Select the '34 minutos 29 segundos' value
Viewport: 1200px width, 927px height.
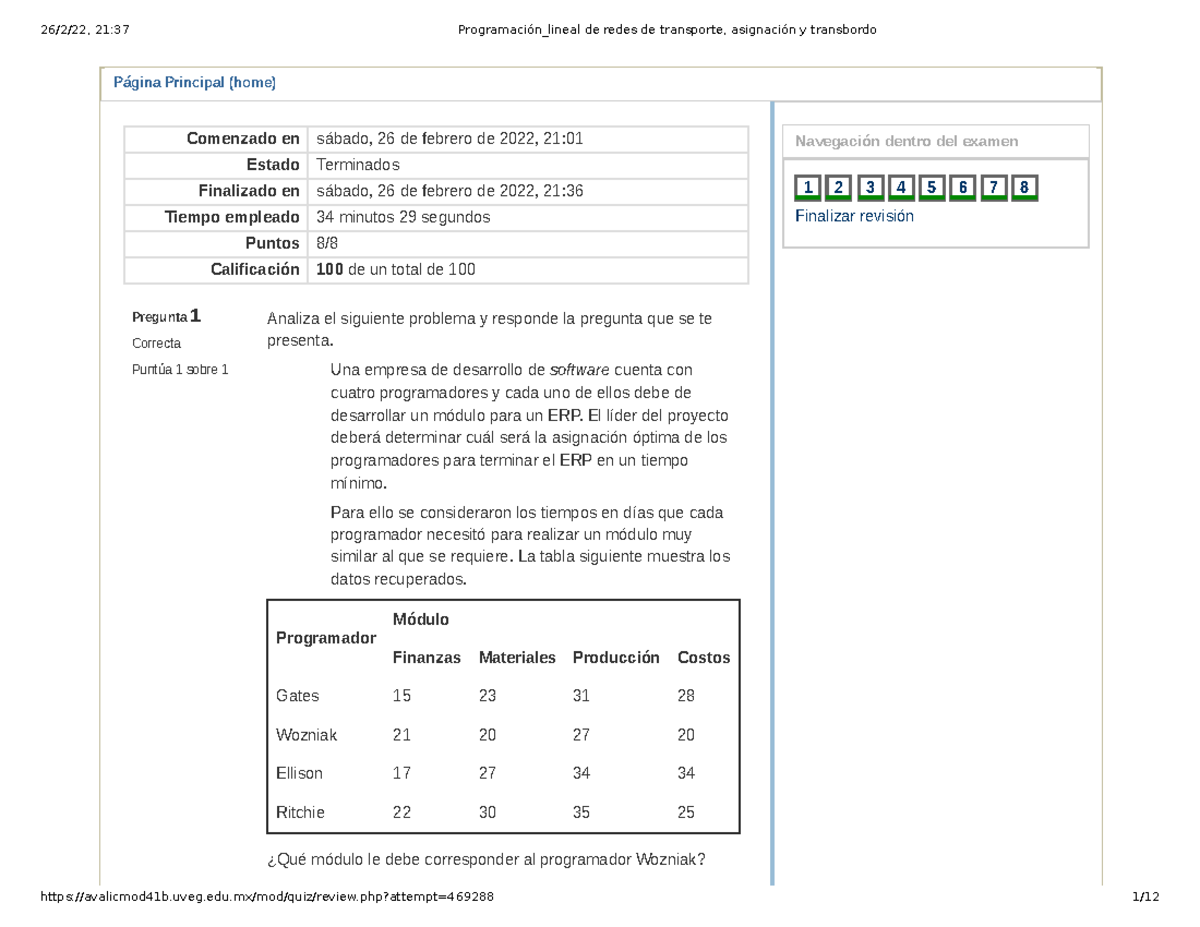pos(403,217)
